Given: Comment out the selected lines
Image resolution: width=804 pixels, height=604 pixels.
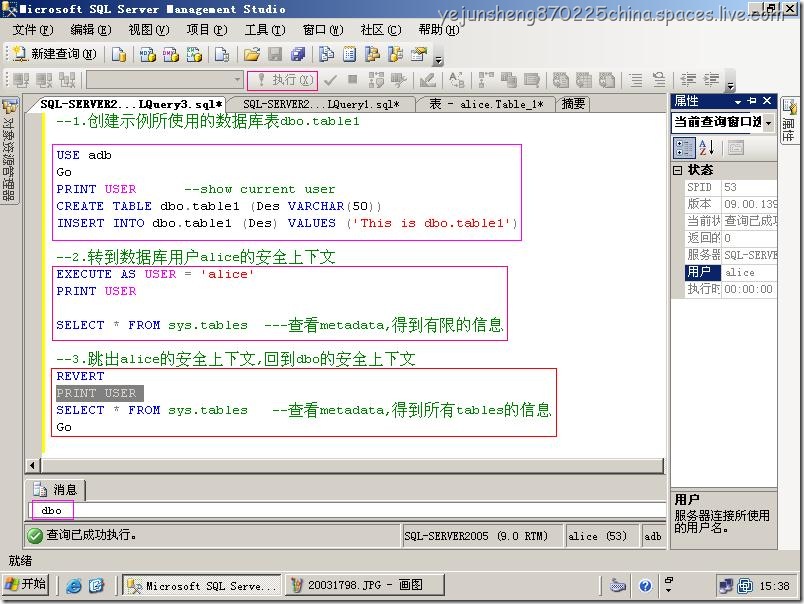Looking at the screenshot, I should pos(636,80).
